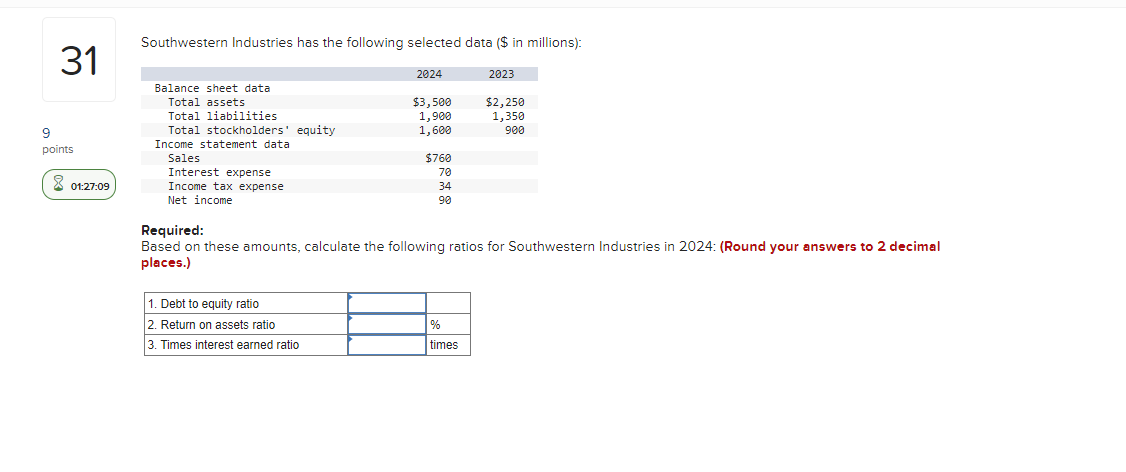Click the Return on assets ratio answer field

pos(387,324)
